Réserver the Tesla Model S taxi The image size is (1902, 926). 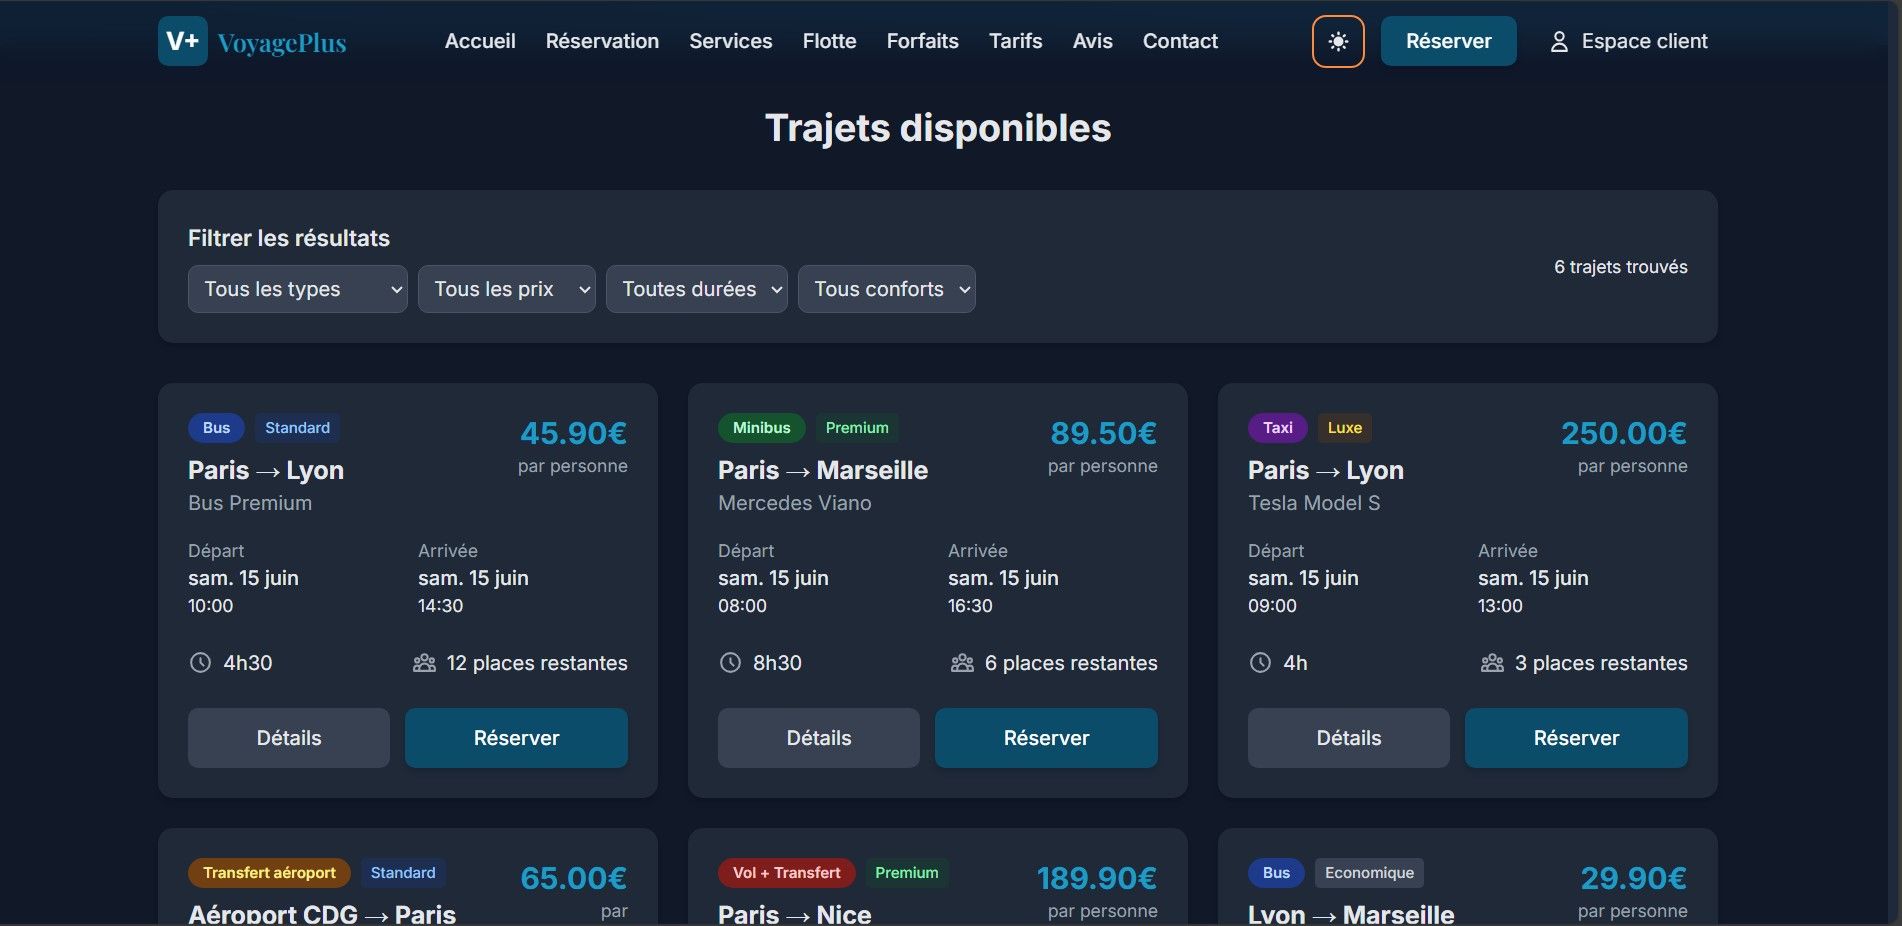point(1577,738)
